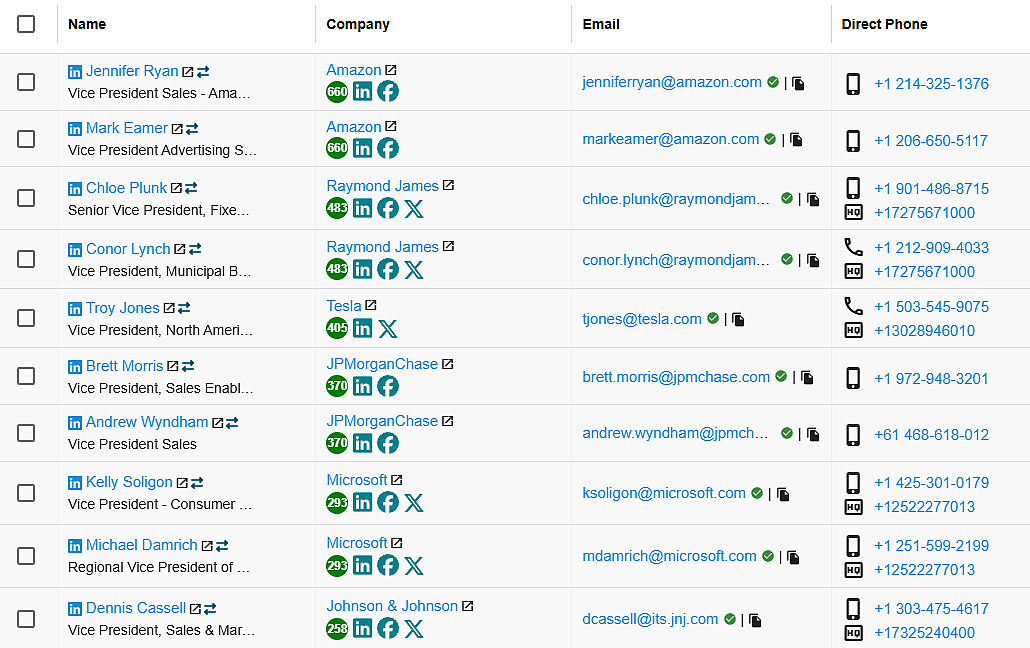Click the Facebook icon in Mark Eamer's row
The image size is (1030, 648).
point(388,148)
